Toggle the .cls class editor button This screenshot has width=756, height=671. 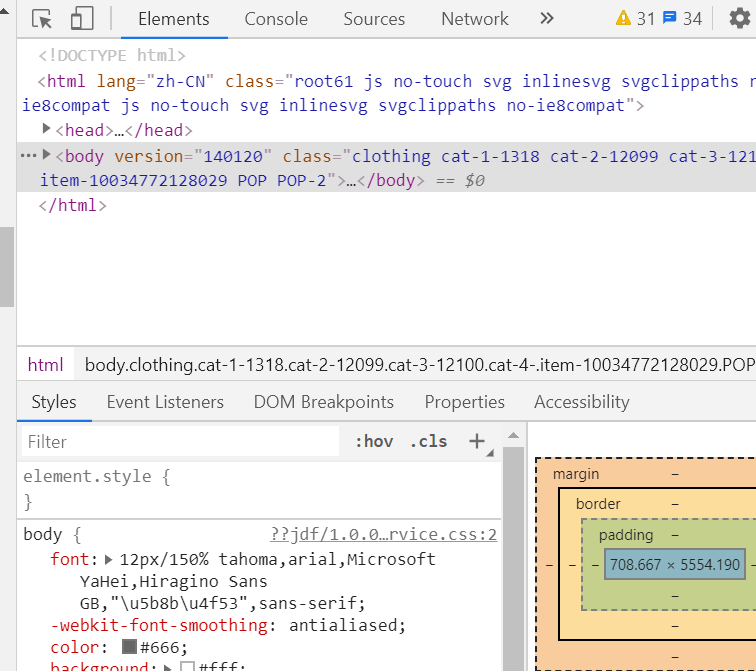pos(428,441)
